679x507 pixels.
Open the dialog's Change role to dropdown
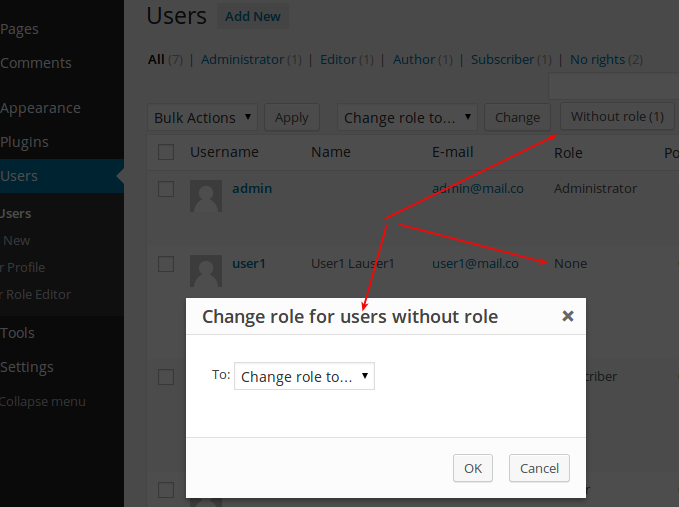pyautogui.click(x=304, y=377)
